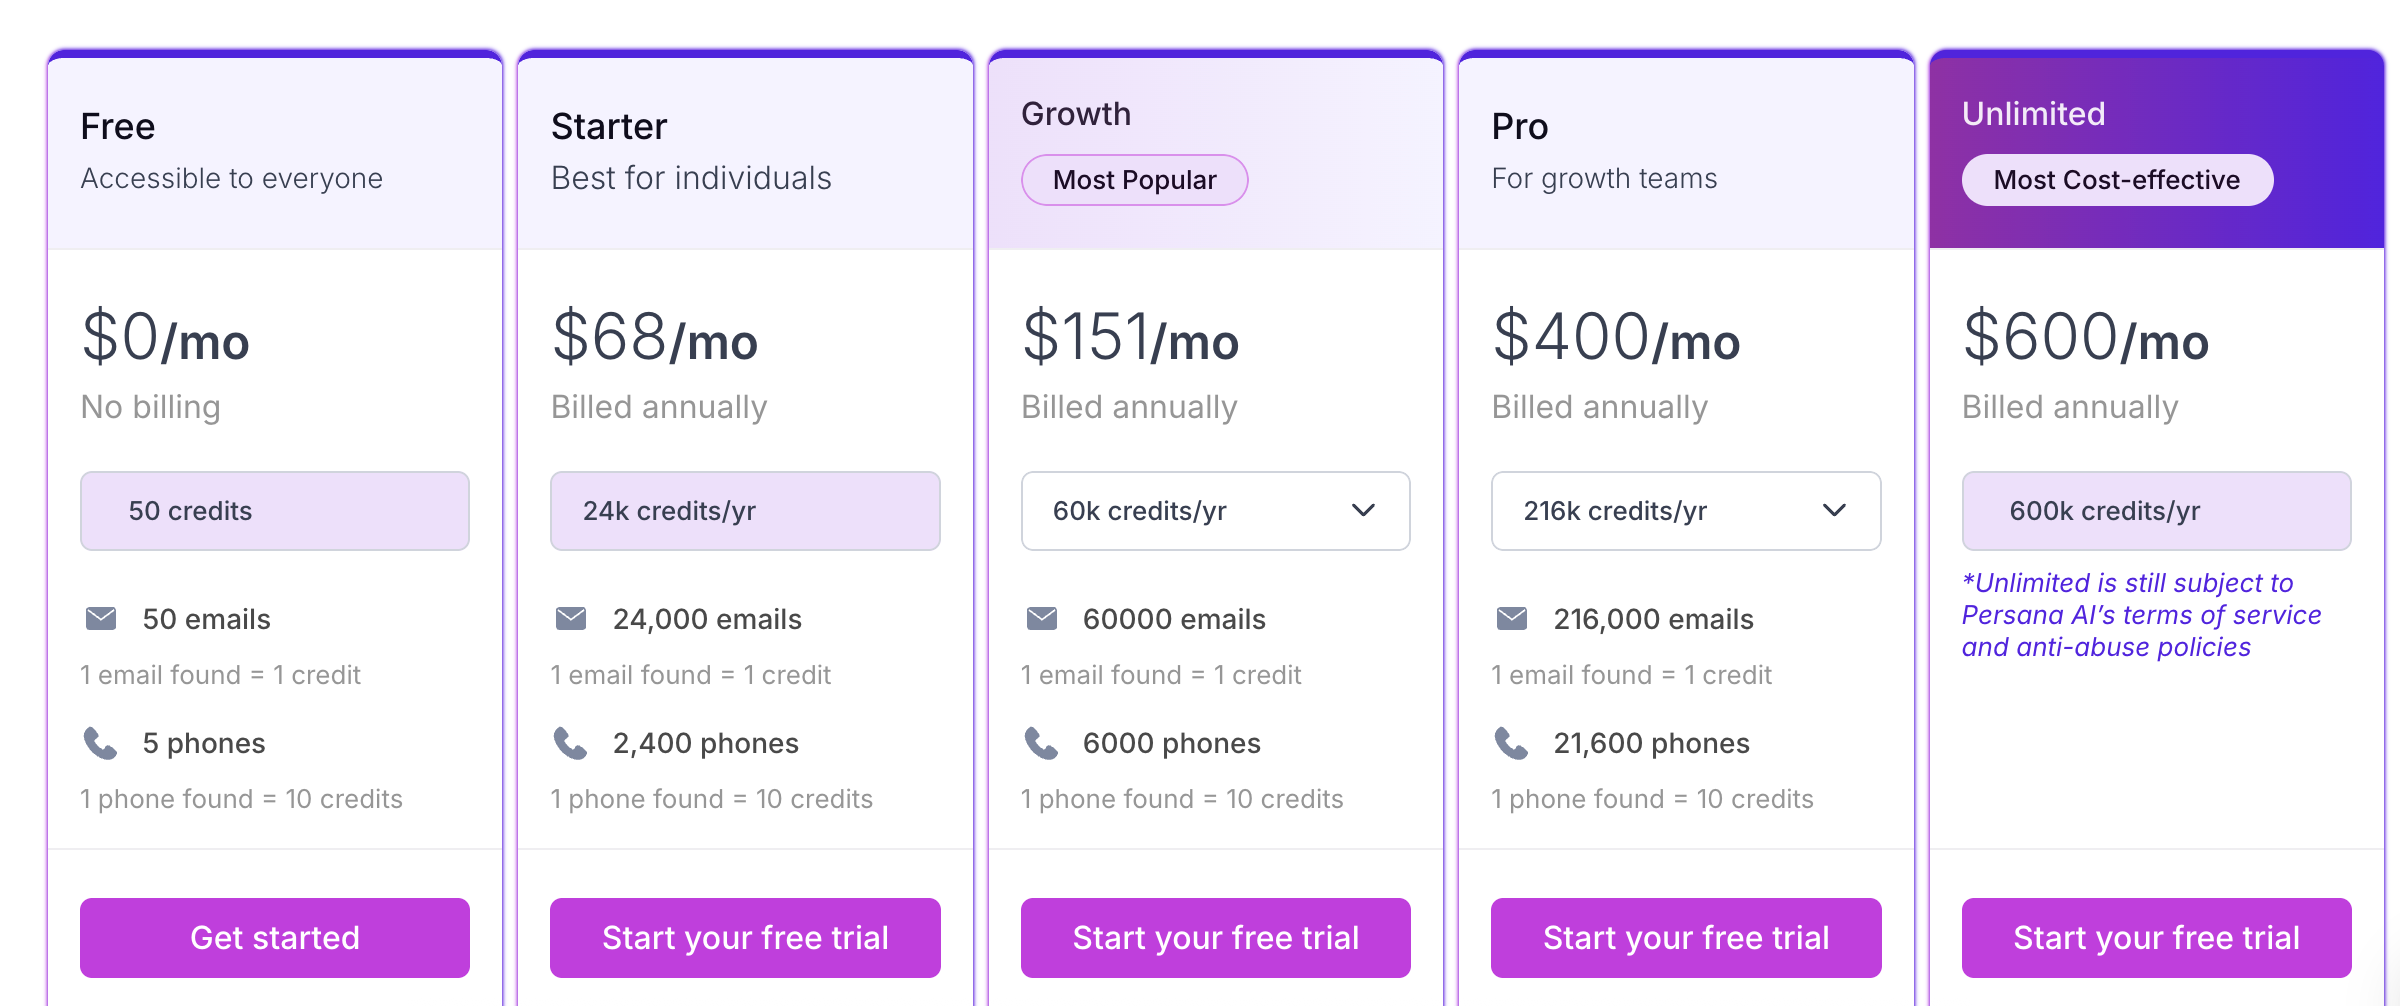Click Get started on the Free plan

275,938
